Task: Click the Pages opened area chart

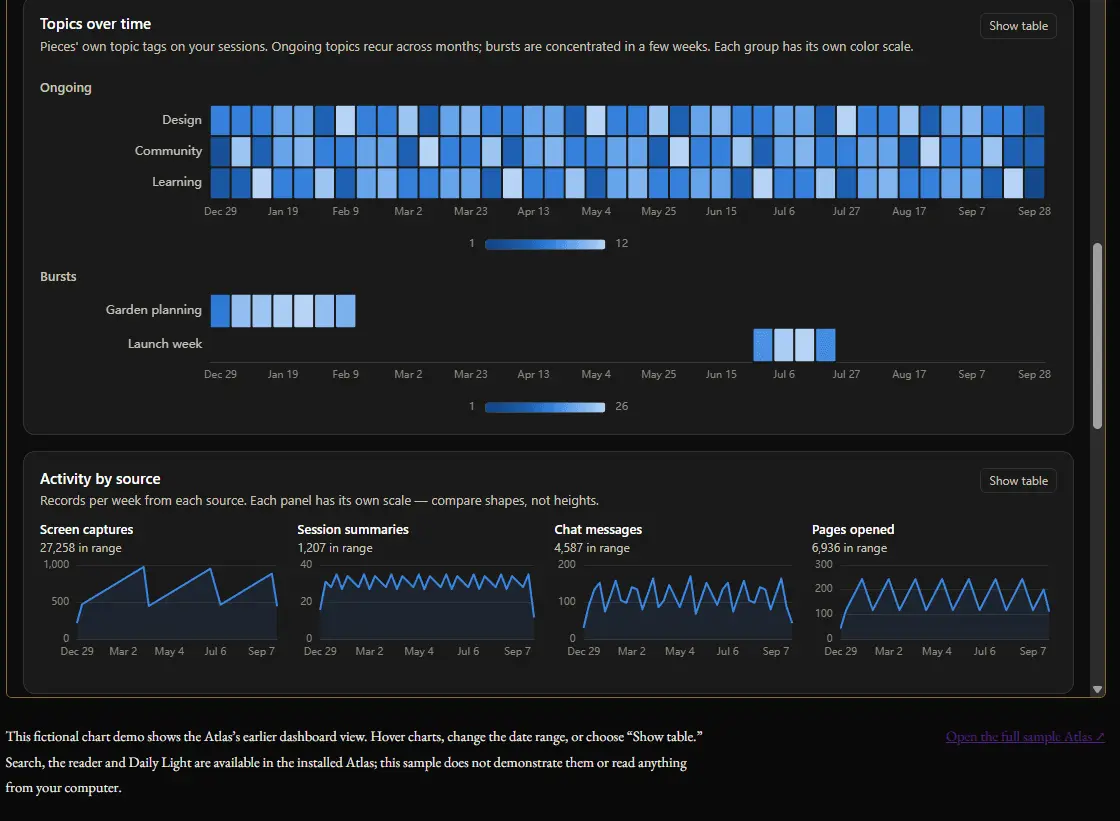Action: coord(945,602)
